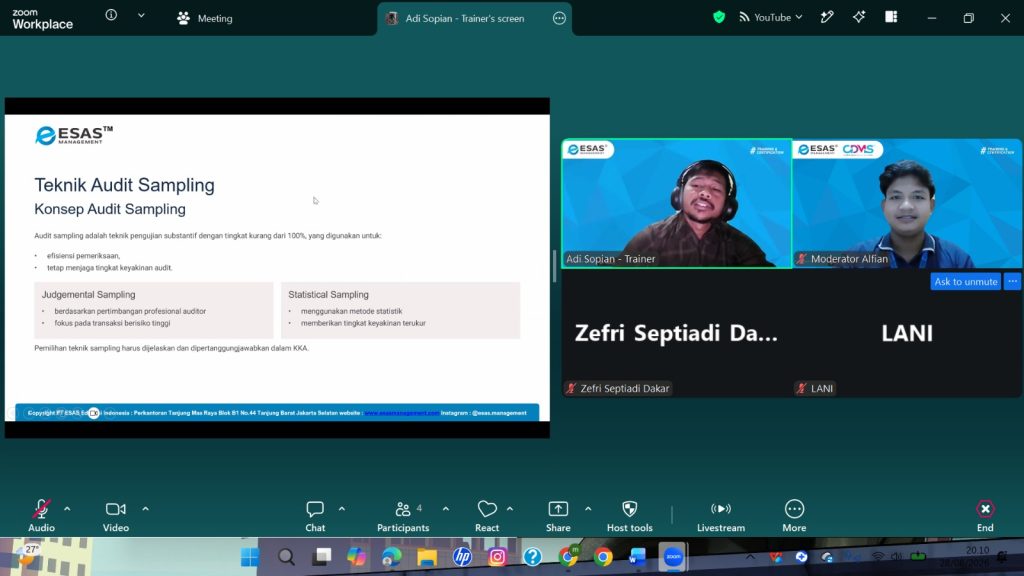Screen dimensions: 1024x576
Task: Check the green encryption shield status
Action: [719, 18]
